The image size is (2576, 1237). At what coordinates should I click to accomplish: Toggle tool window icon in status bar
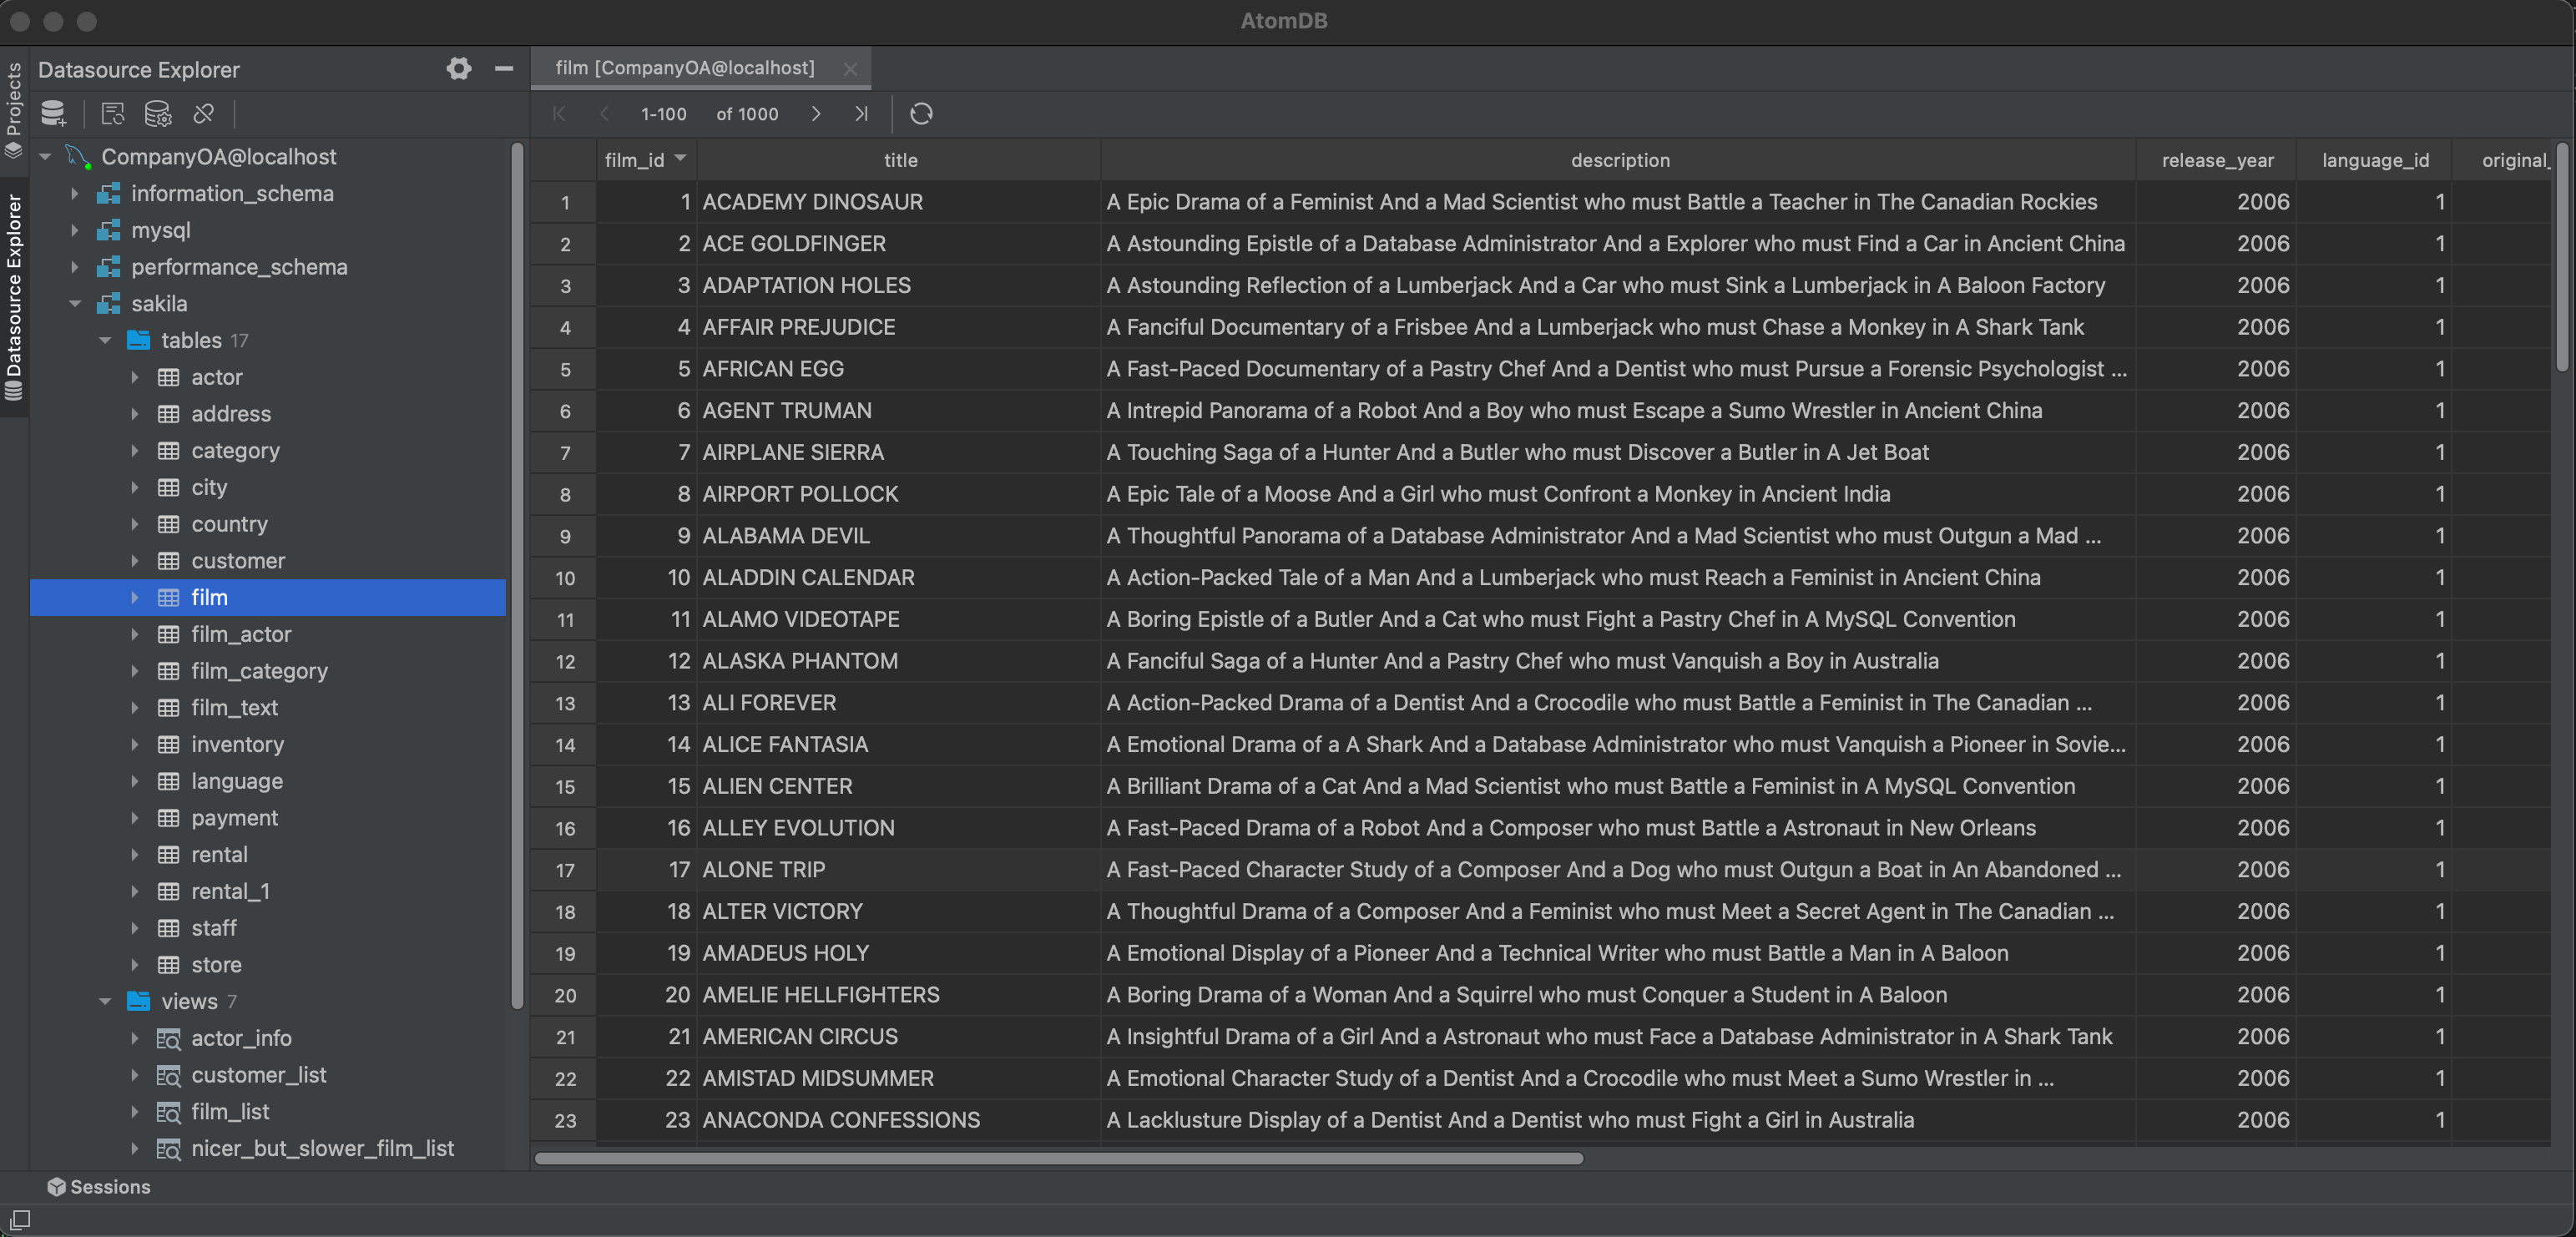[20, 1220]
